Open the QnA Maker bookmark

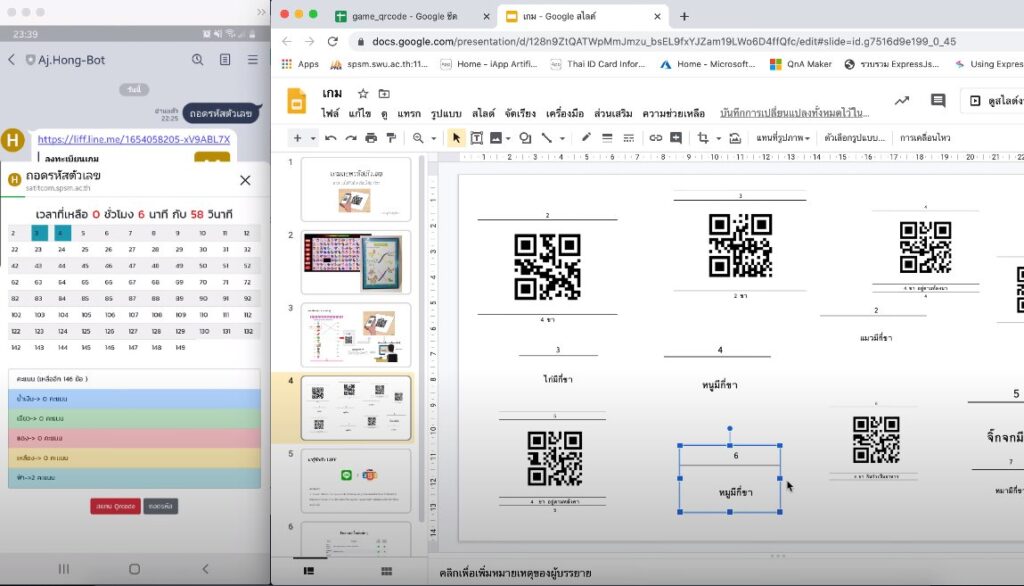[801, 64]
